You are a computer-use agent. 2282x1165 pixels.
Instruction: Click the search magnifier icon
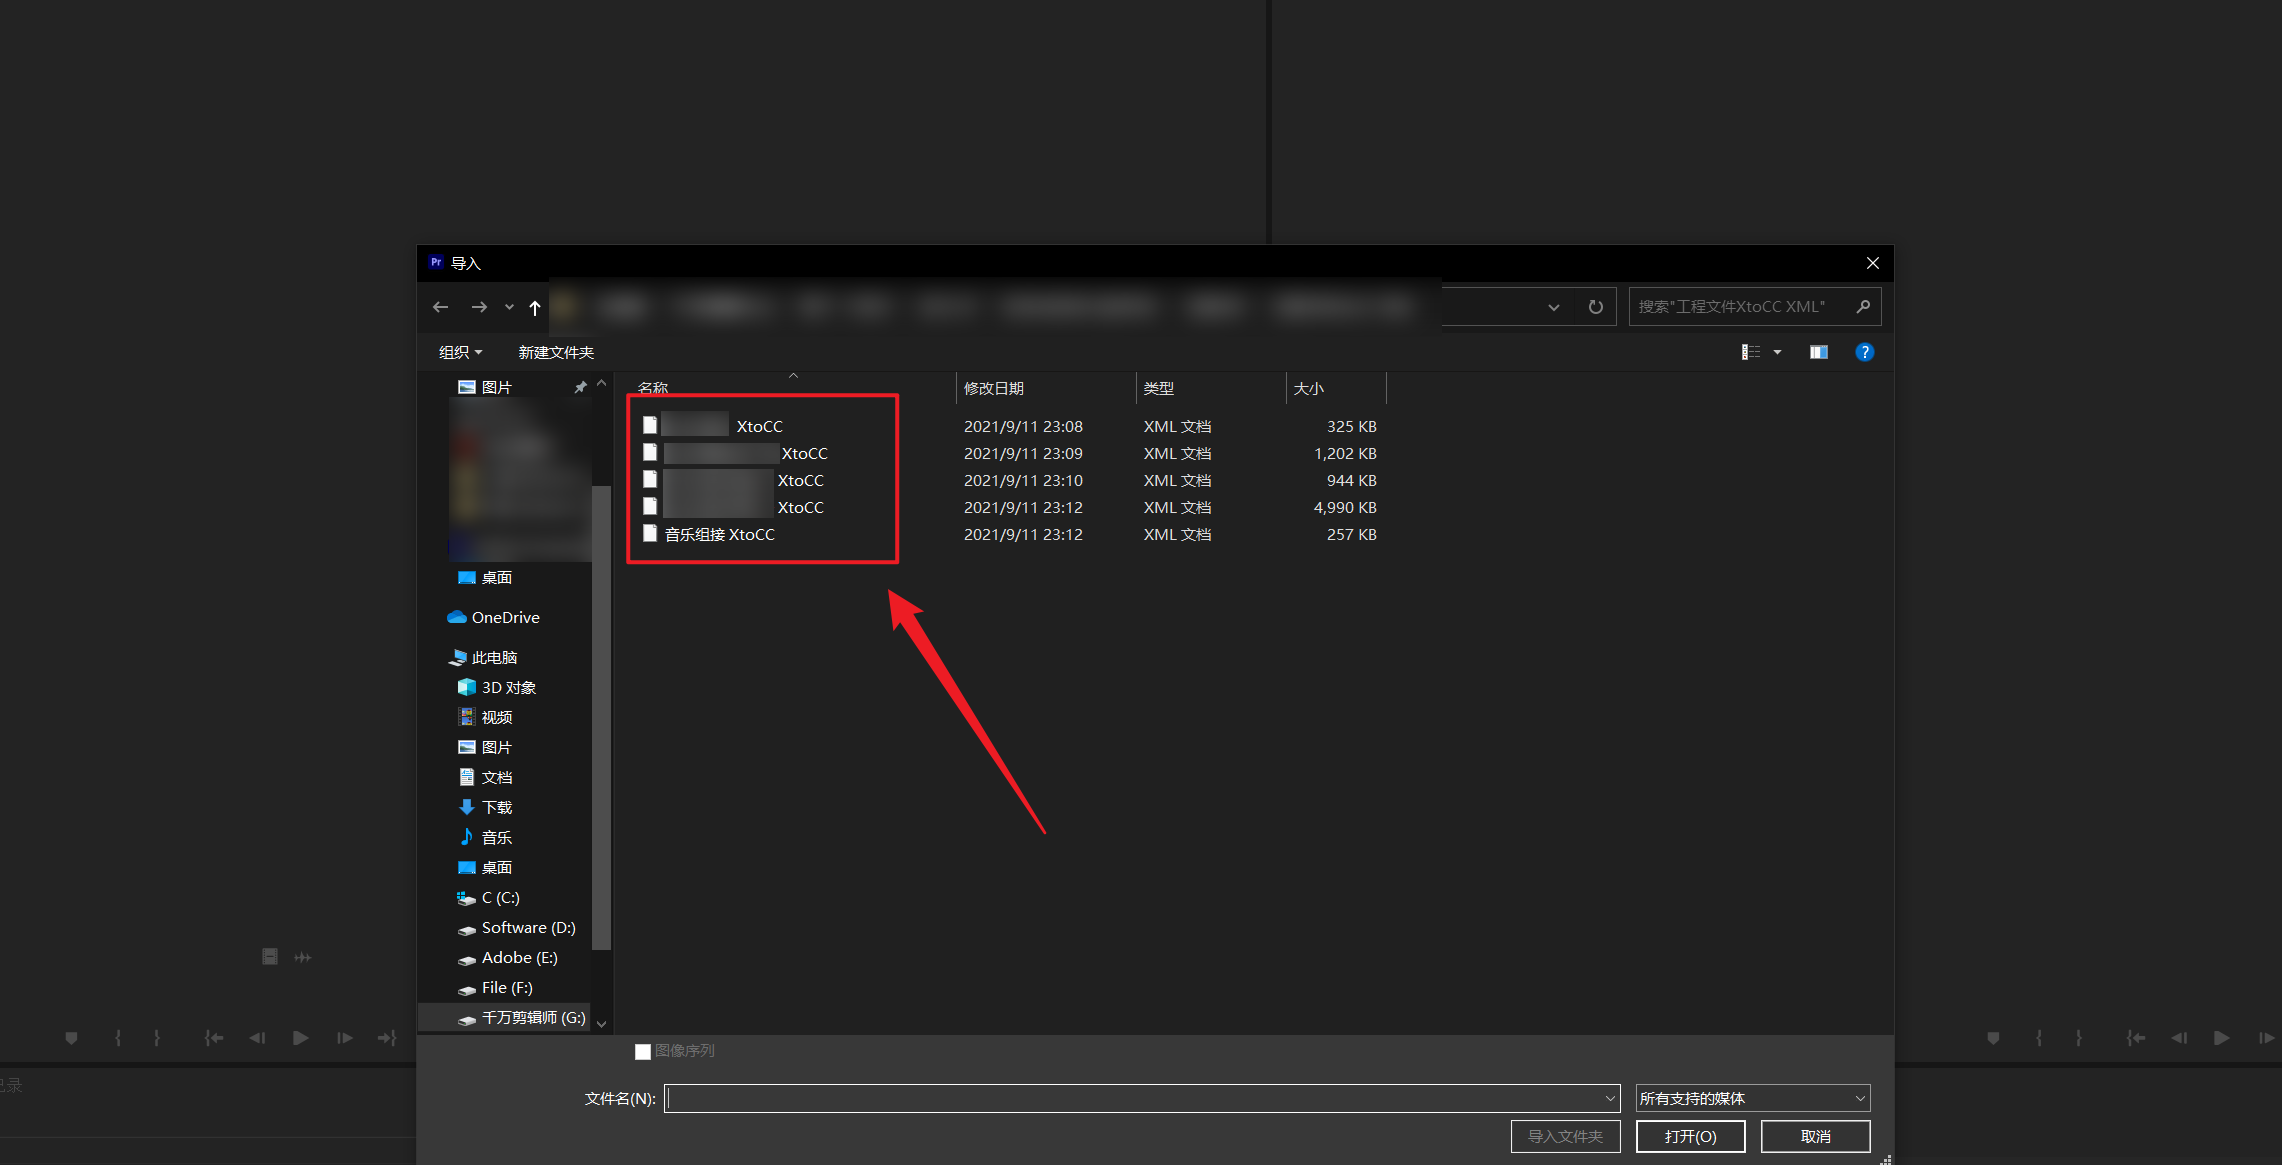1863,307
